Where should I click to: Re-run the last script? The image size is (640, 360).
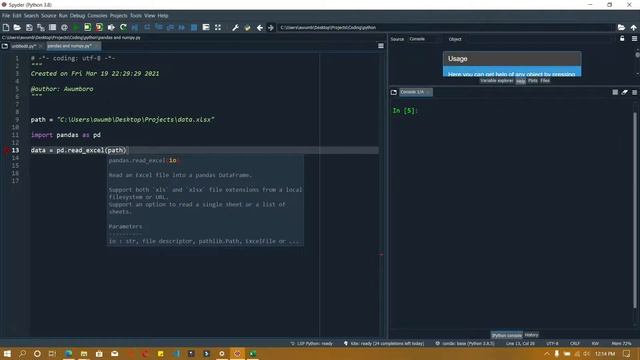point(123,27)
